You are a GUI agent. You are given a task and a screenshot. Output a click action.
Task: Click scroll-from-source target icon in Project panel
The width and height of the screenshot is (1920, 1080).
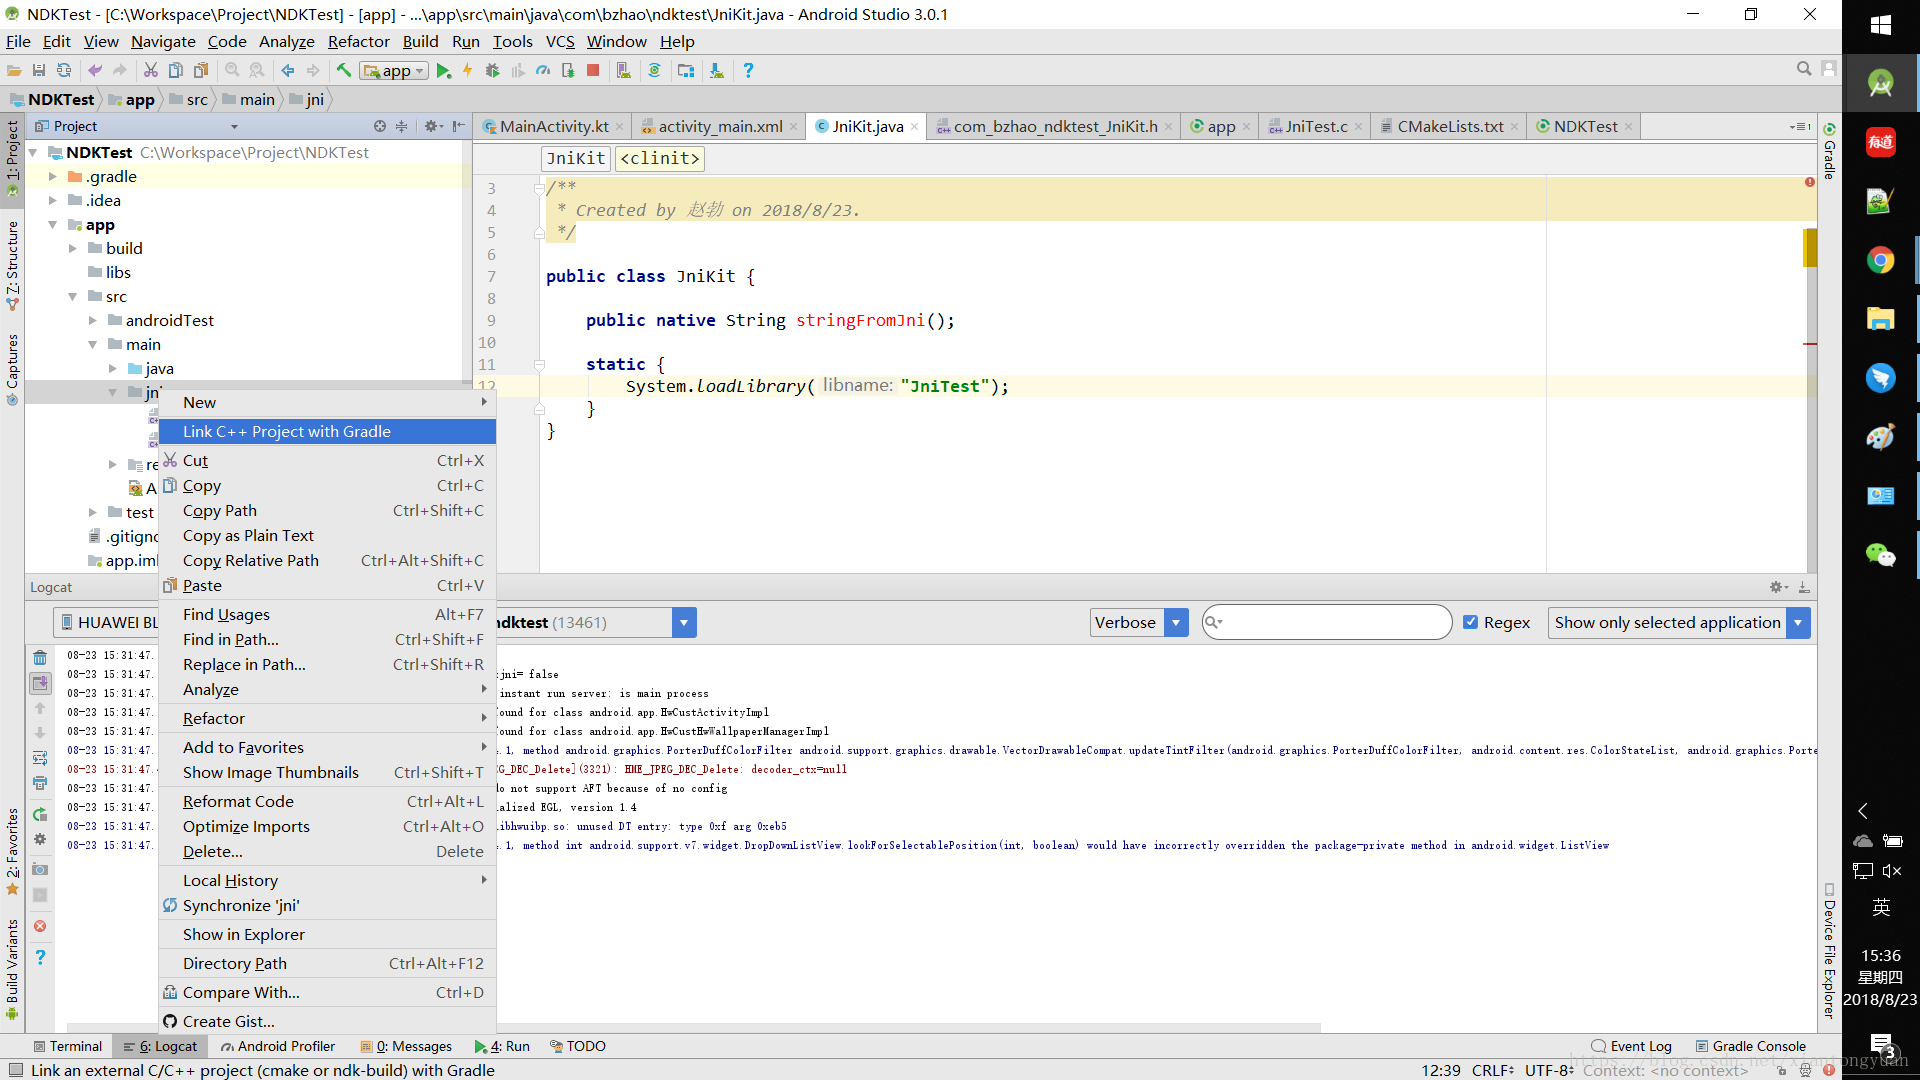pyautogui.click(x=379, y=126)
